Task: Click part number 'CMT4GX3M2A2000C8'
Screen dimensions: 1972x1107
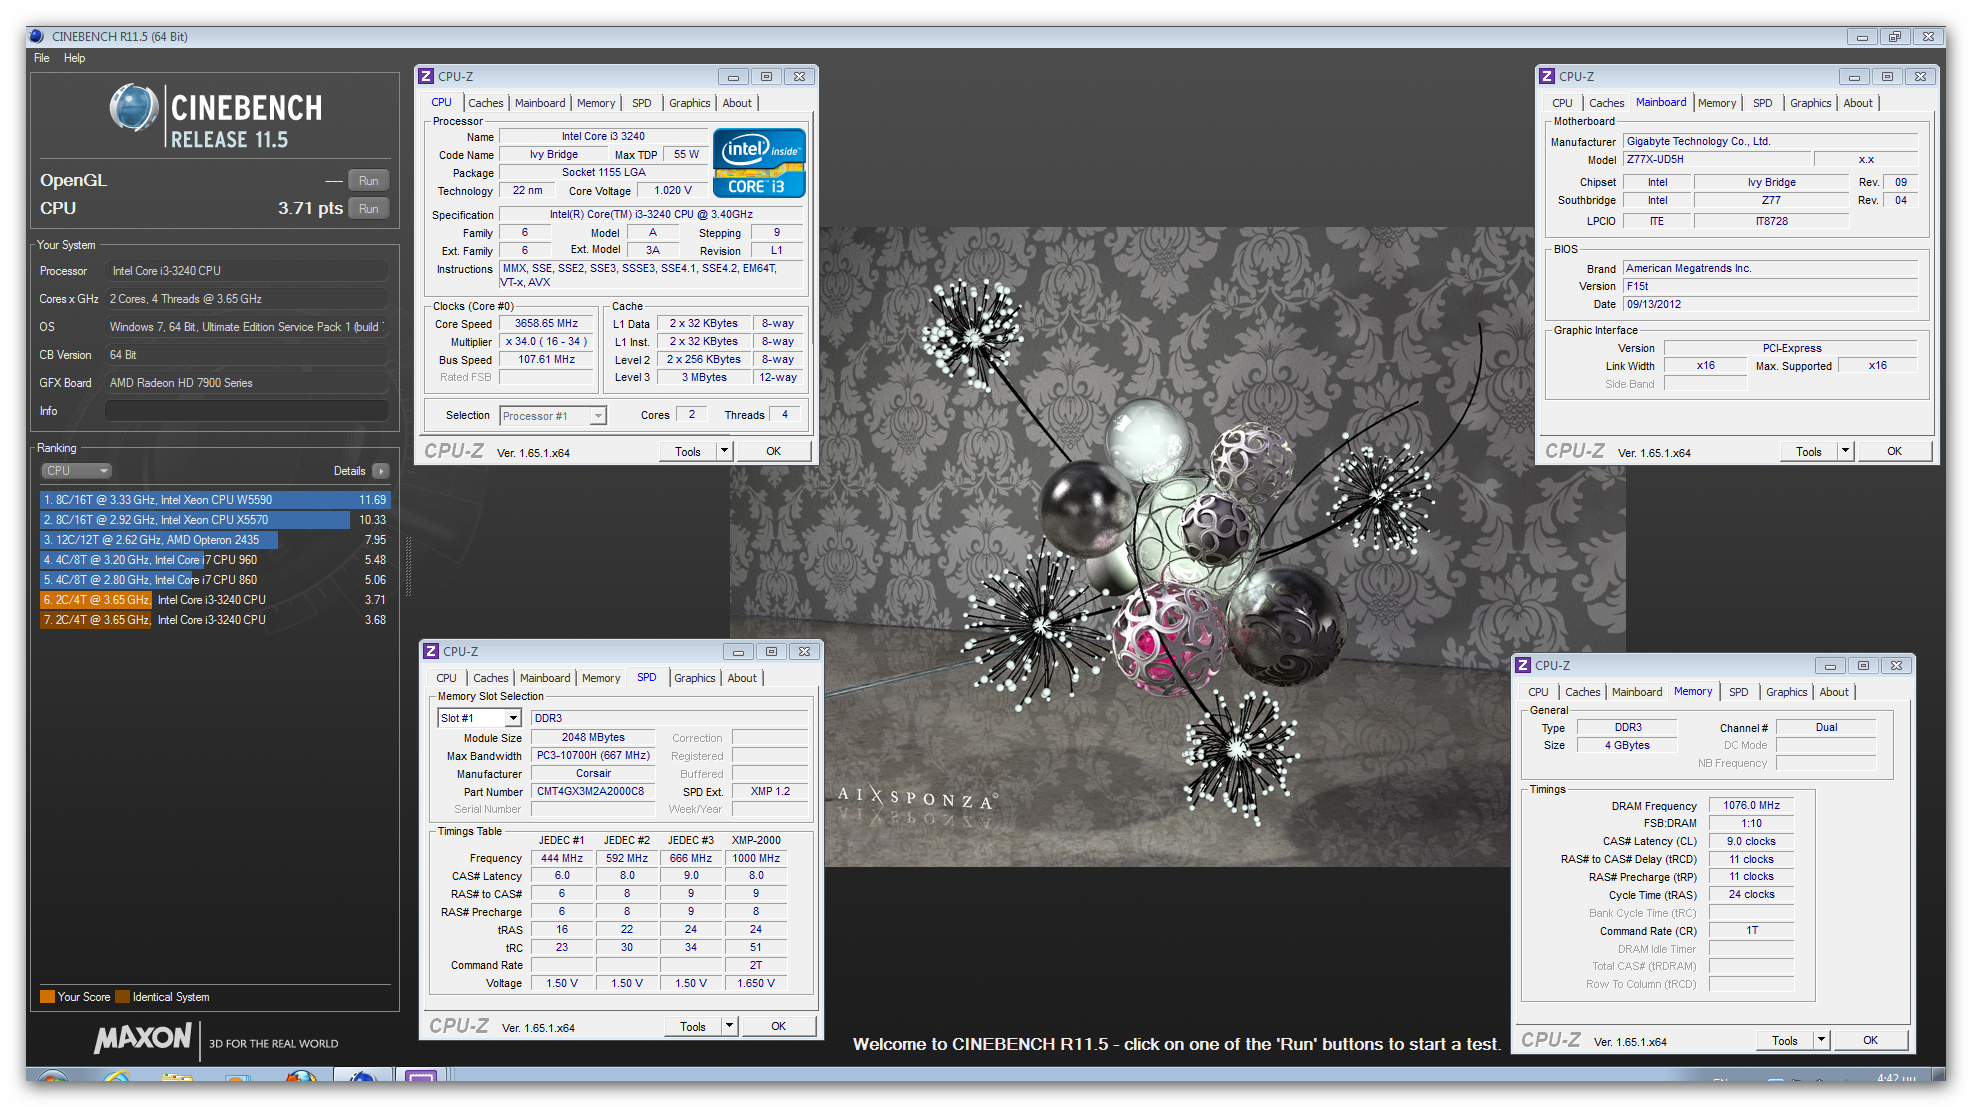Action: click(592, 791)
